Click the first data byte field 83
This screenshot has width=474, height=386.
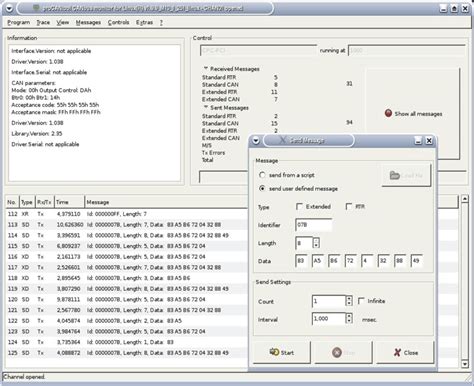click(x=301, y=261)
